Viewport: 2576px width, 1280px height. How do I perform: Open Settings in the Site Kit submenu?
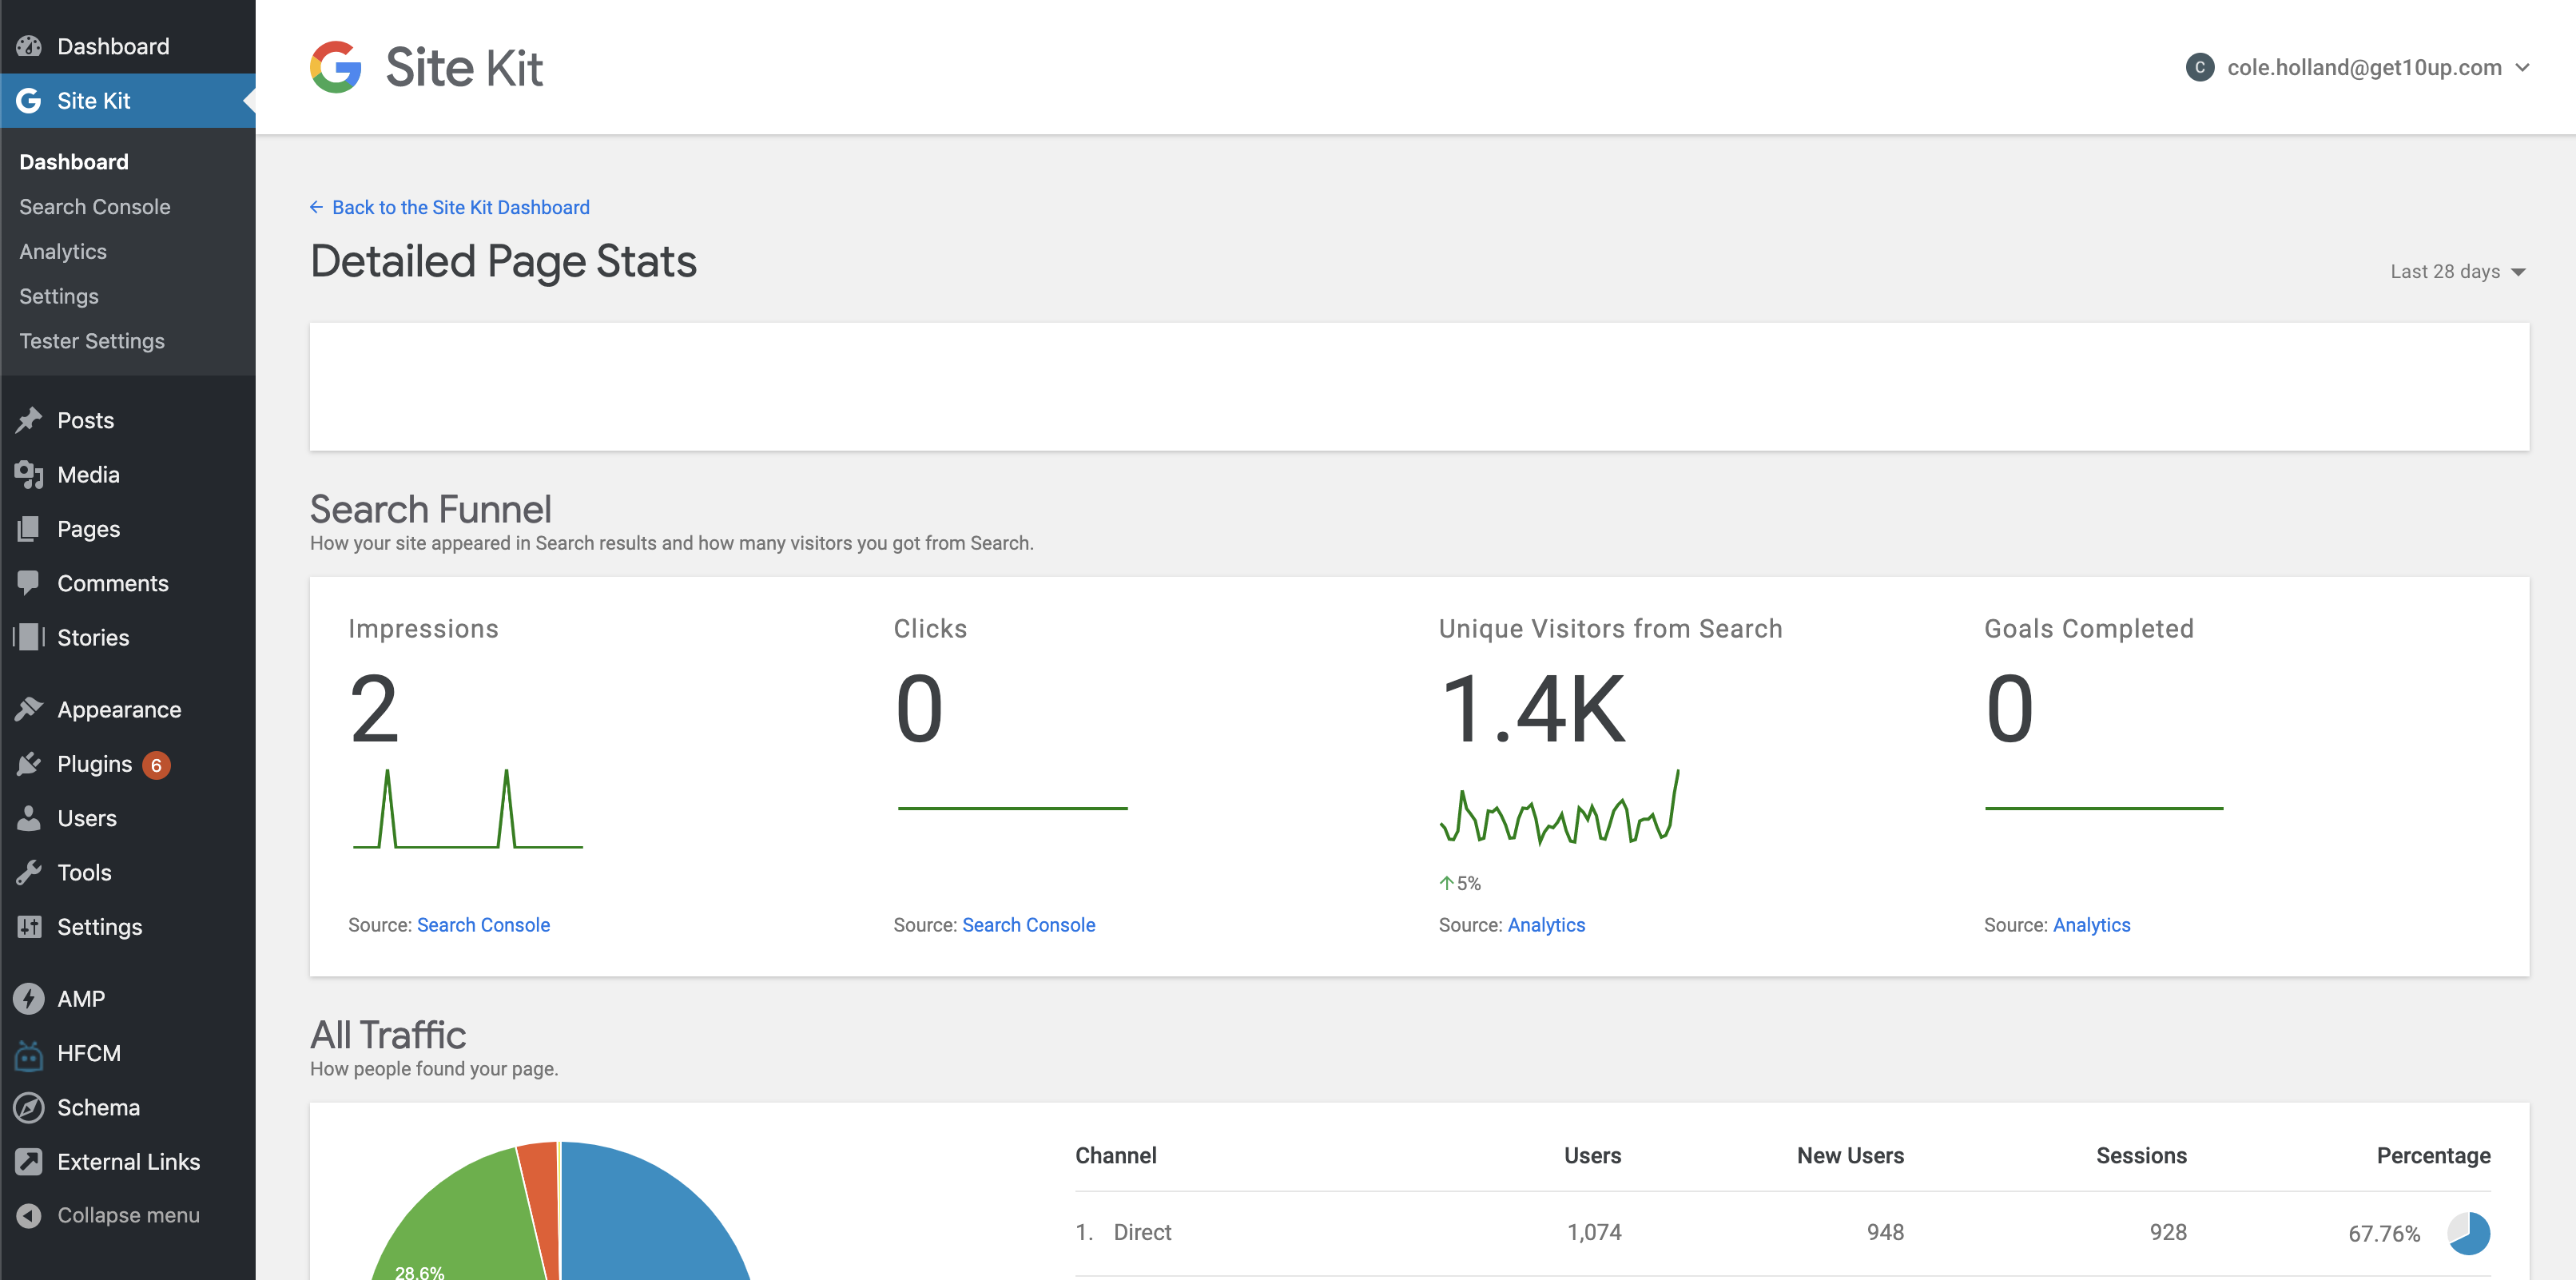tap(59, 296)
